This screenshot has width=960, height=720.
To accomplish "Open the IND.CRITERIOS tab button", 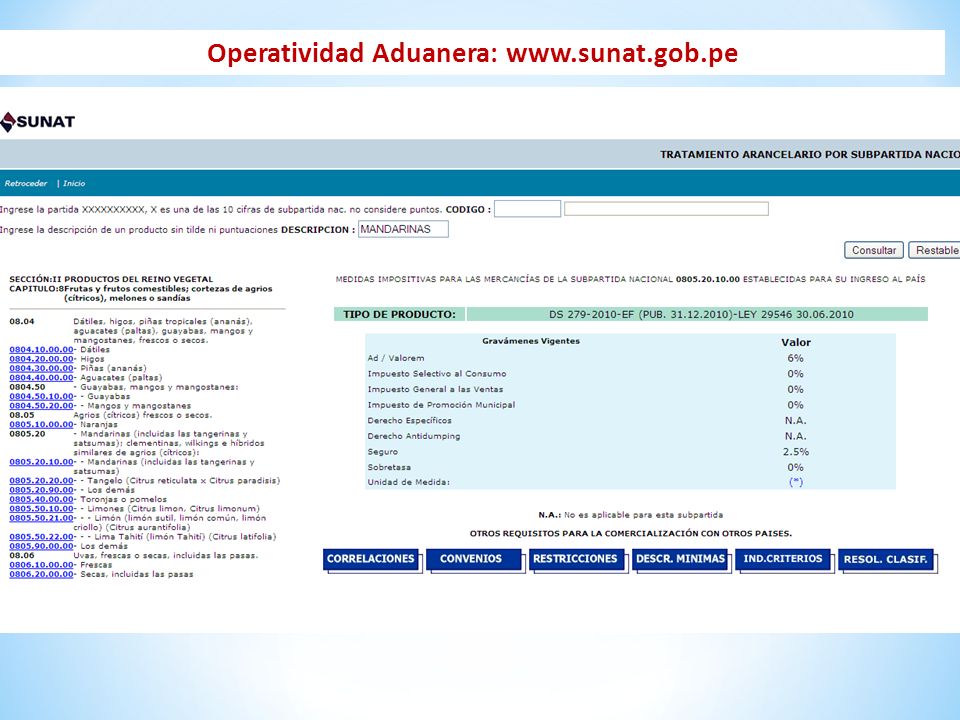I will tap(783, 559).
